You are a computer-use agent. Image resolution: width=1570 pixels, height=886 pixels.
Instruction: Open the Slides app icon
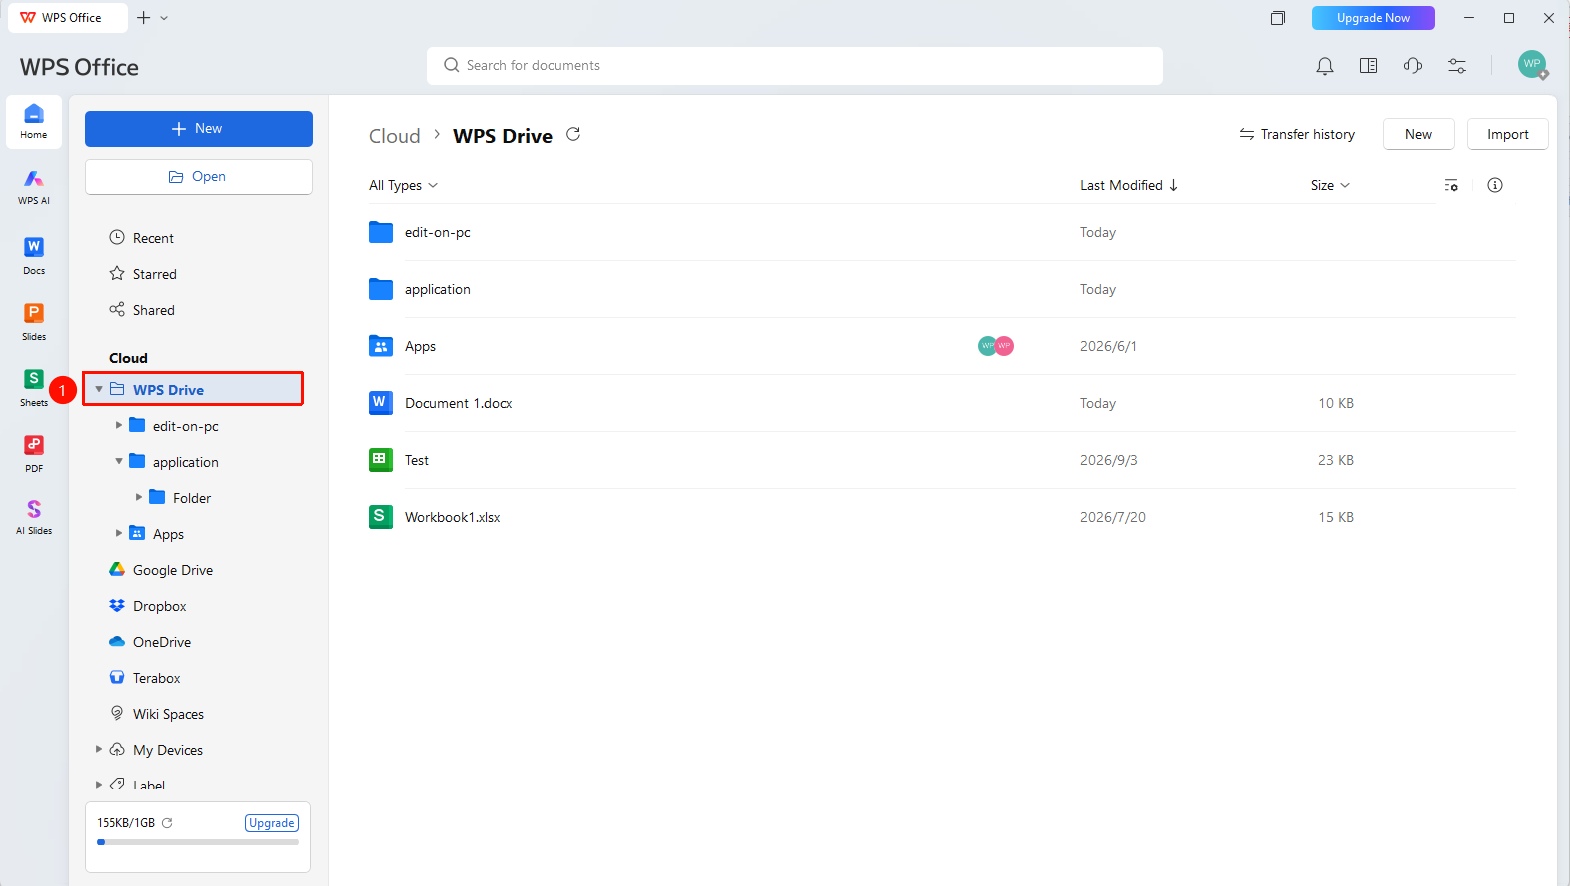point(34,321)
